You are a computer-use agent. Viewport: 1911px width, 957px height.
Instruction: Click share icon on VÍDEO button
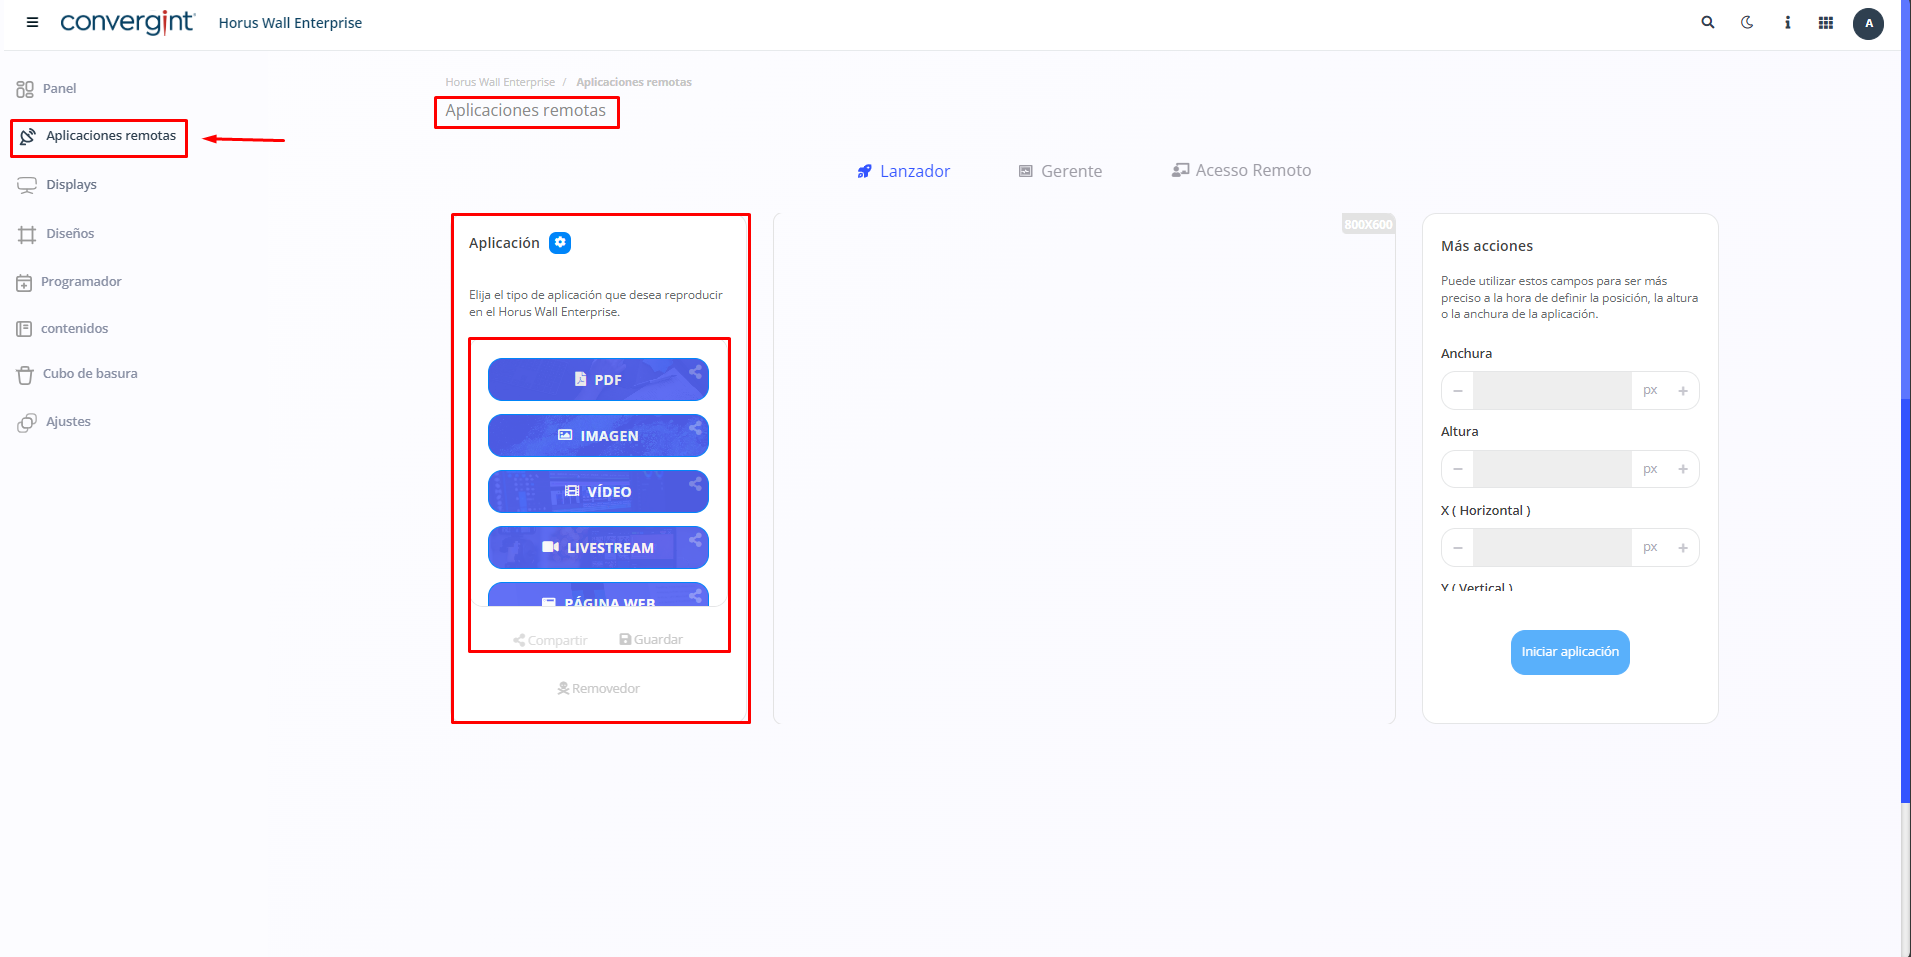pos(695,484)
